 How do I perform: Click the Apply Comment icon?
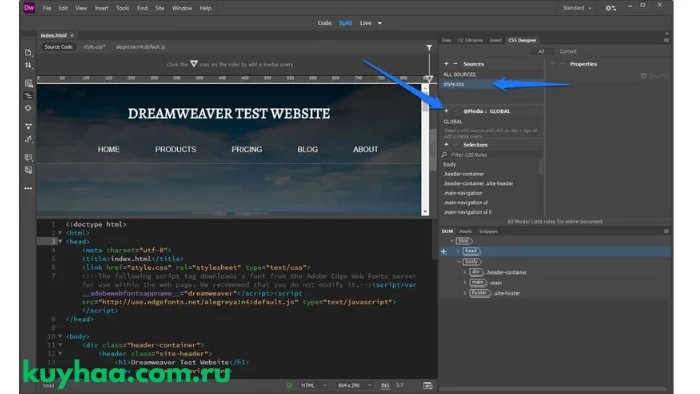click(28, 158)
